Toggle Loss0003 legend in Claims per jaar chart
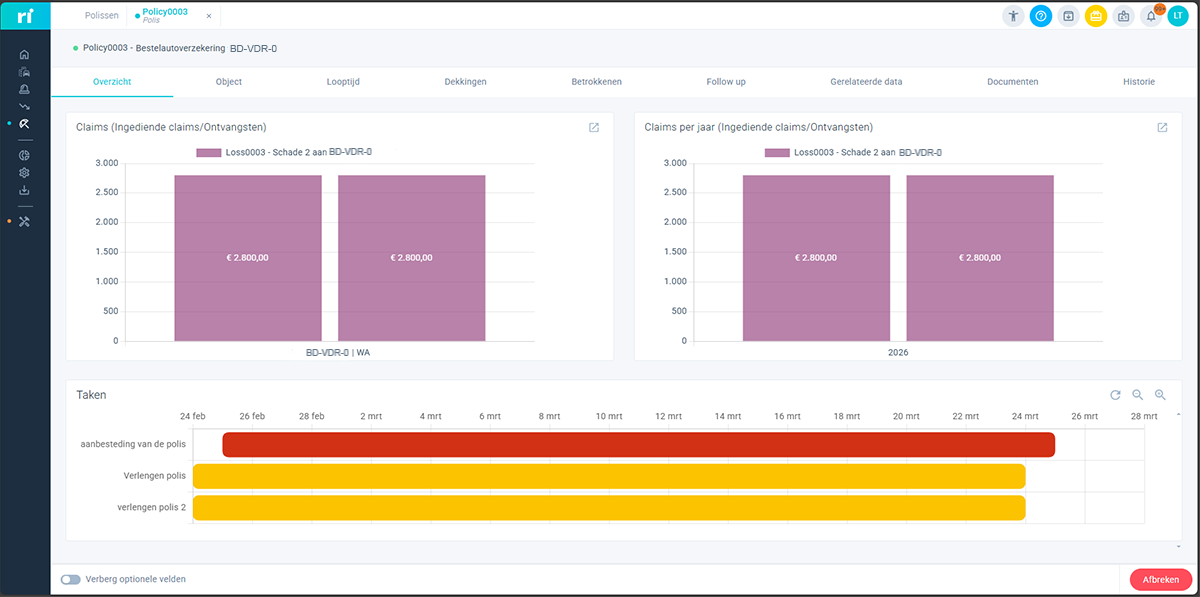Viewport: 1200px width, 597px height. pyautogui.click(x=853, y=152)
